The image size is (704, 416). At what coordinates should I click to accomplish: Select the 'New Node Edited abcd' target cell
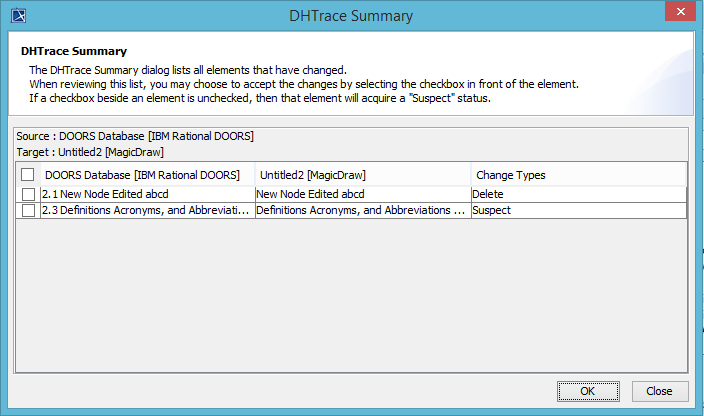click(x=363, y=194)
